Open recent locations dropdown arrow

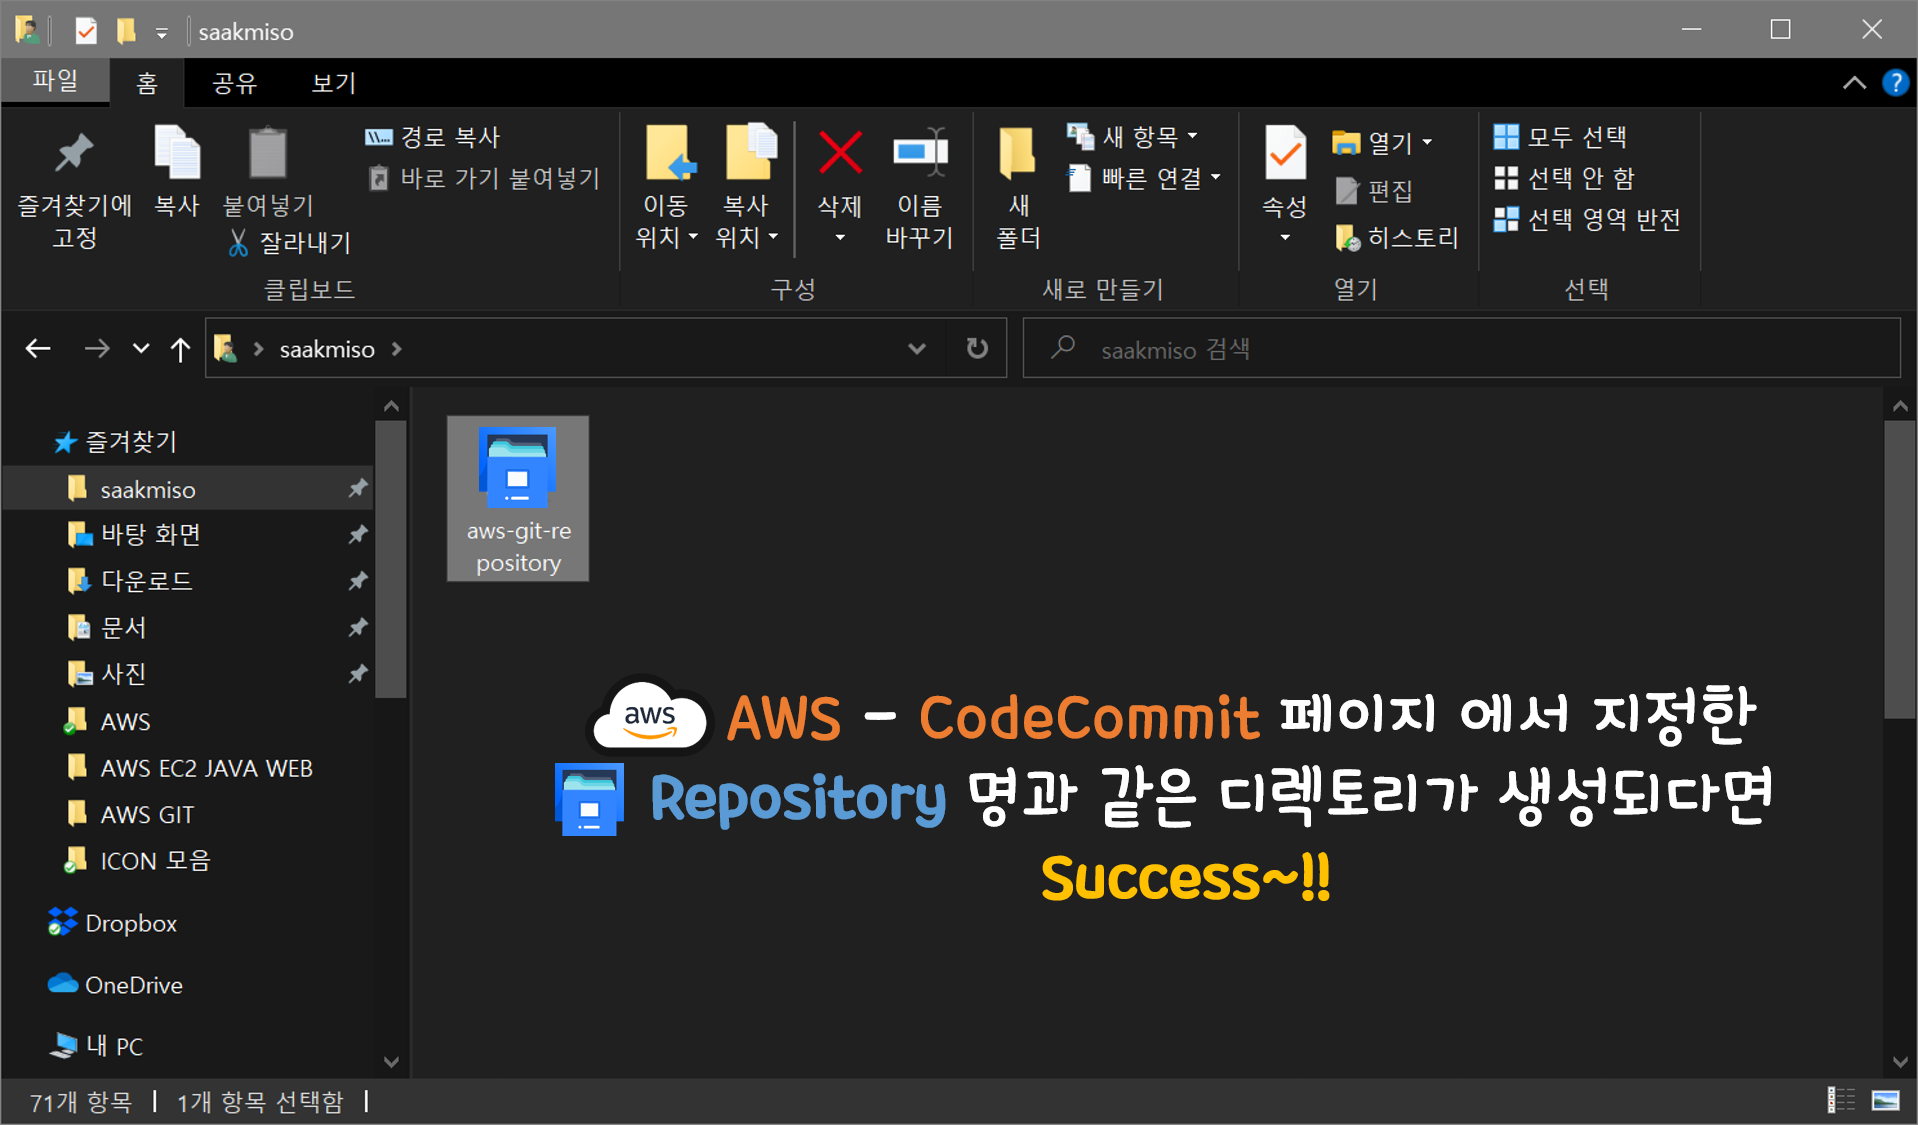141,348
